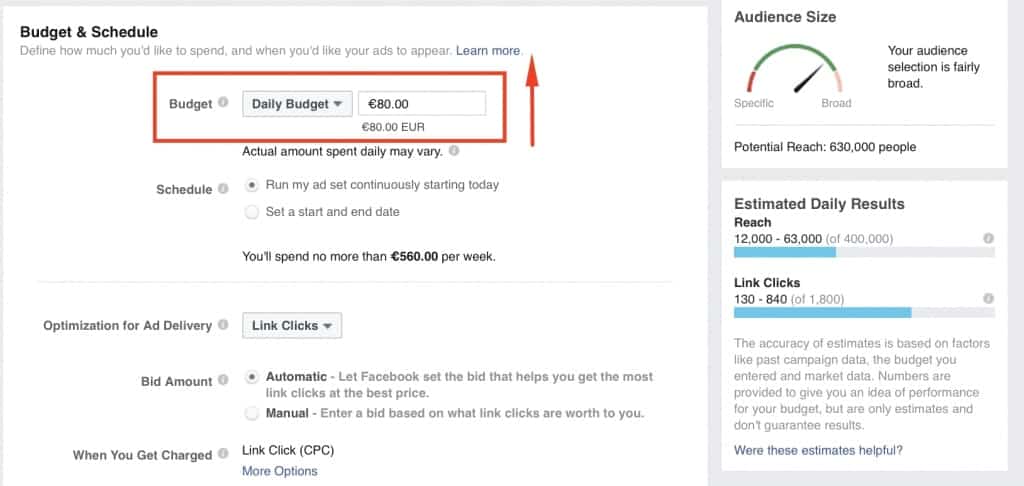Click info icon next to Optimization for Ad Delivery
Image resolution: width=1024 pixels, height=486 pixels.
[x=223, y=325]
